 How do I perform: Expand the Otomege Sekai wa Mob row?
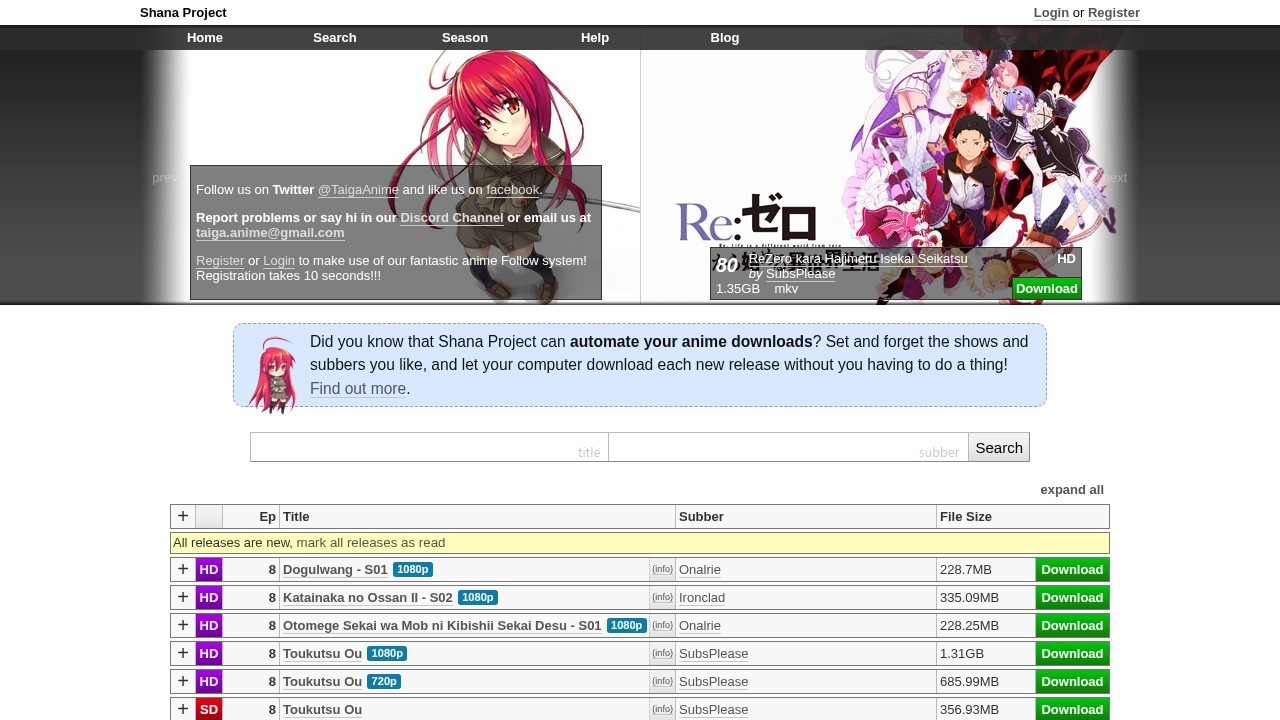click(x=183, y=626)
